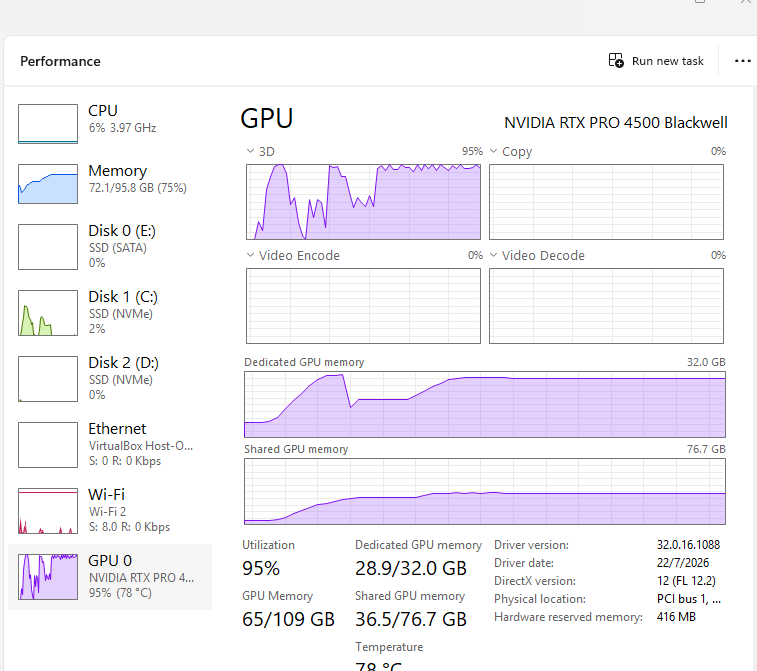Click the 65/109 GB GPU Memory value
Image resolution: width=757 pixels, height=671 pixels.
coord(288,619)
